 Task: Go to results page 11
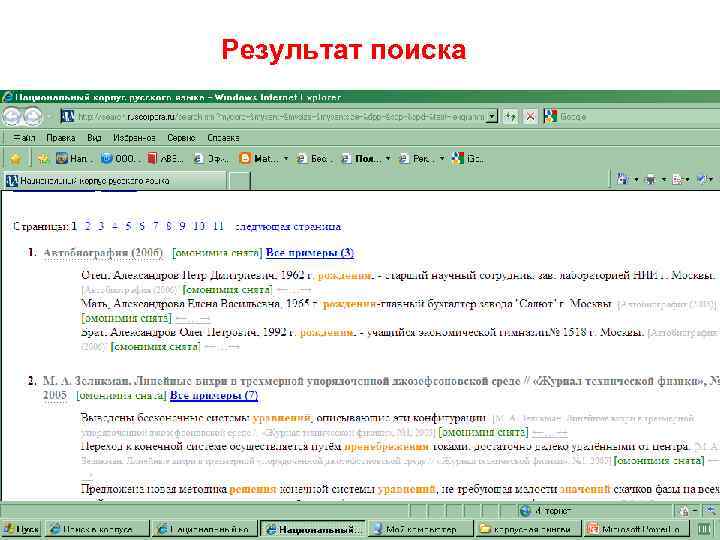[x=219, y=226]
